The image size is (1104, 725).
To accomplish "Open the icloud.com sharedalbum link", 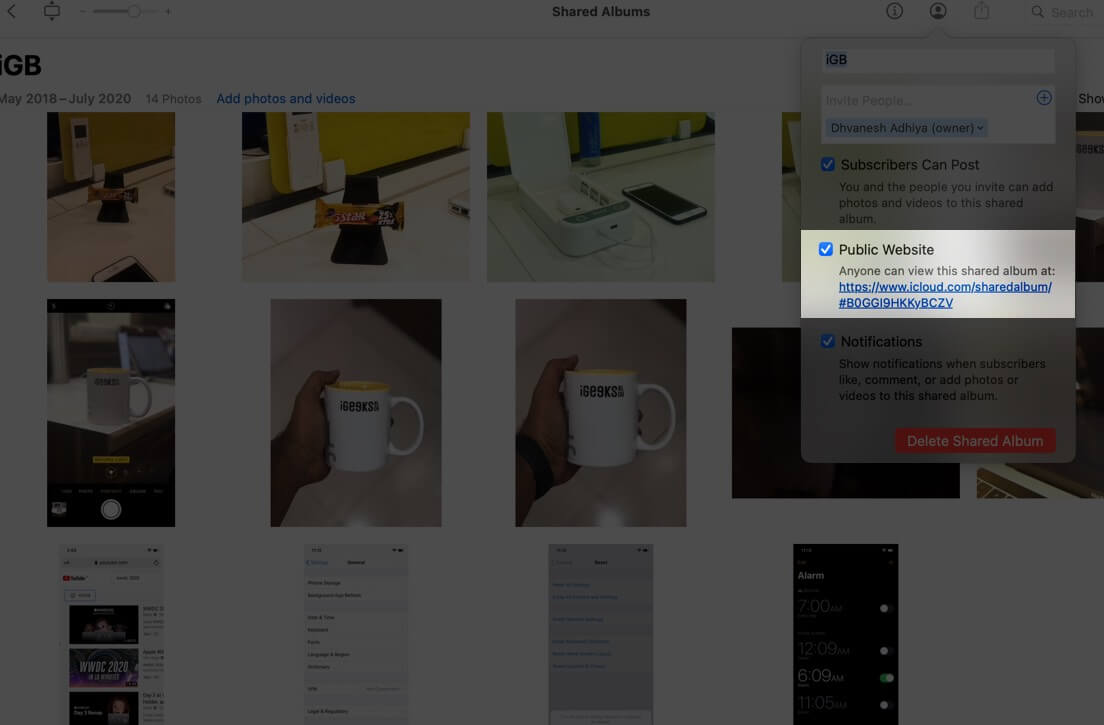I will point(945,295).
